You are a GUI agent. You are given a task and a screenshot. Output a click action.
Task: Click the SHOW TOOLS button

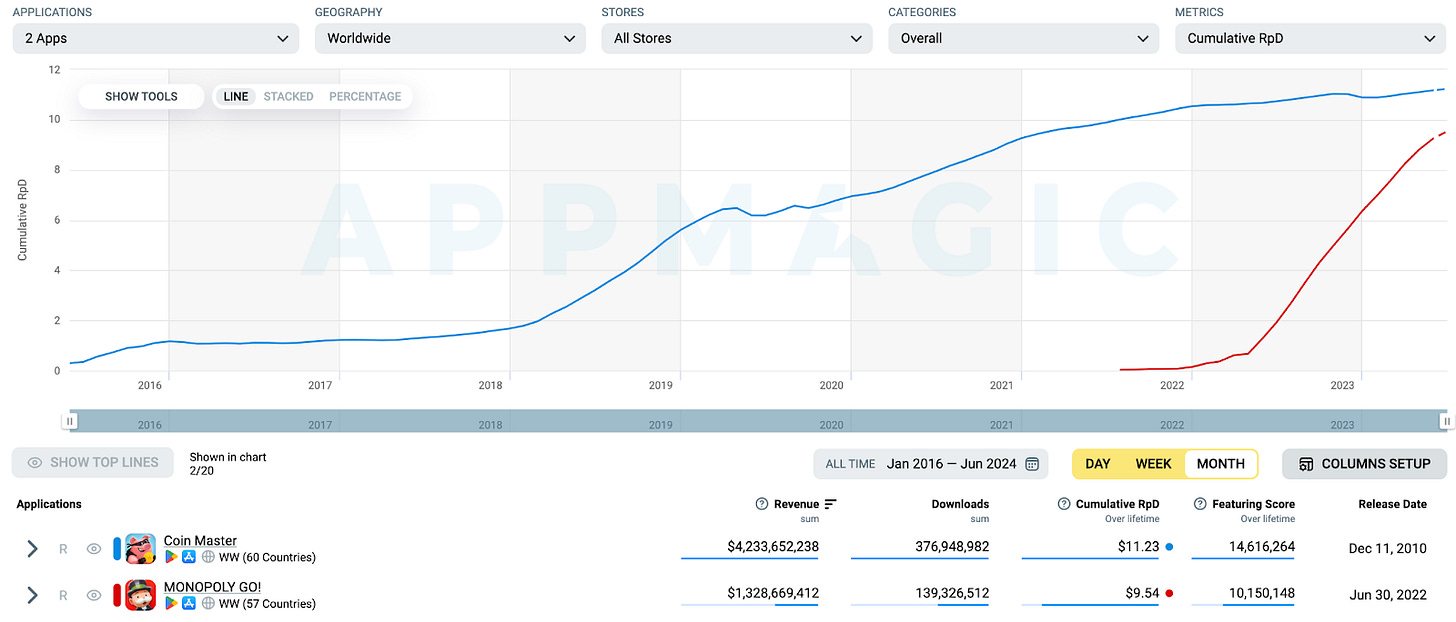pos(141,96)
